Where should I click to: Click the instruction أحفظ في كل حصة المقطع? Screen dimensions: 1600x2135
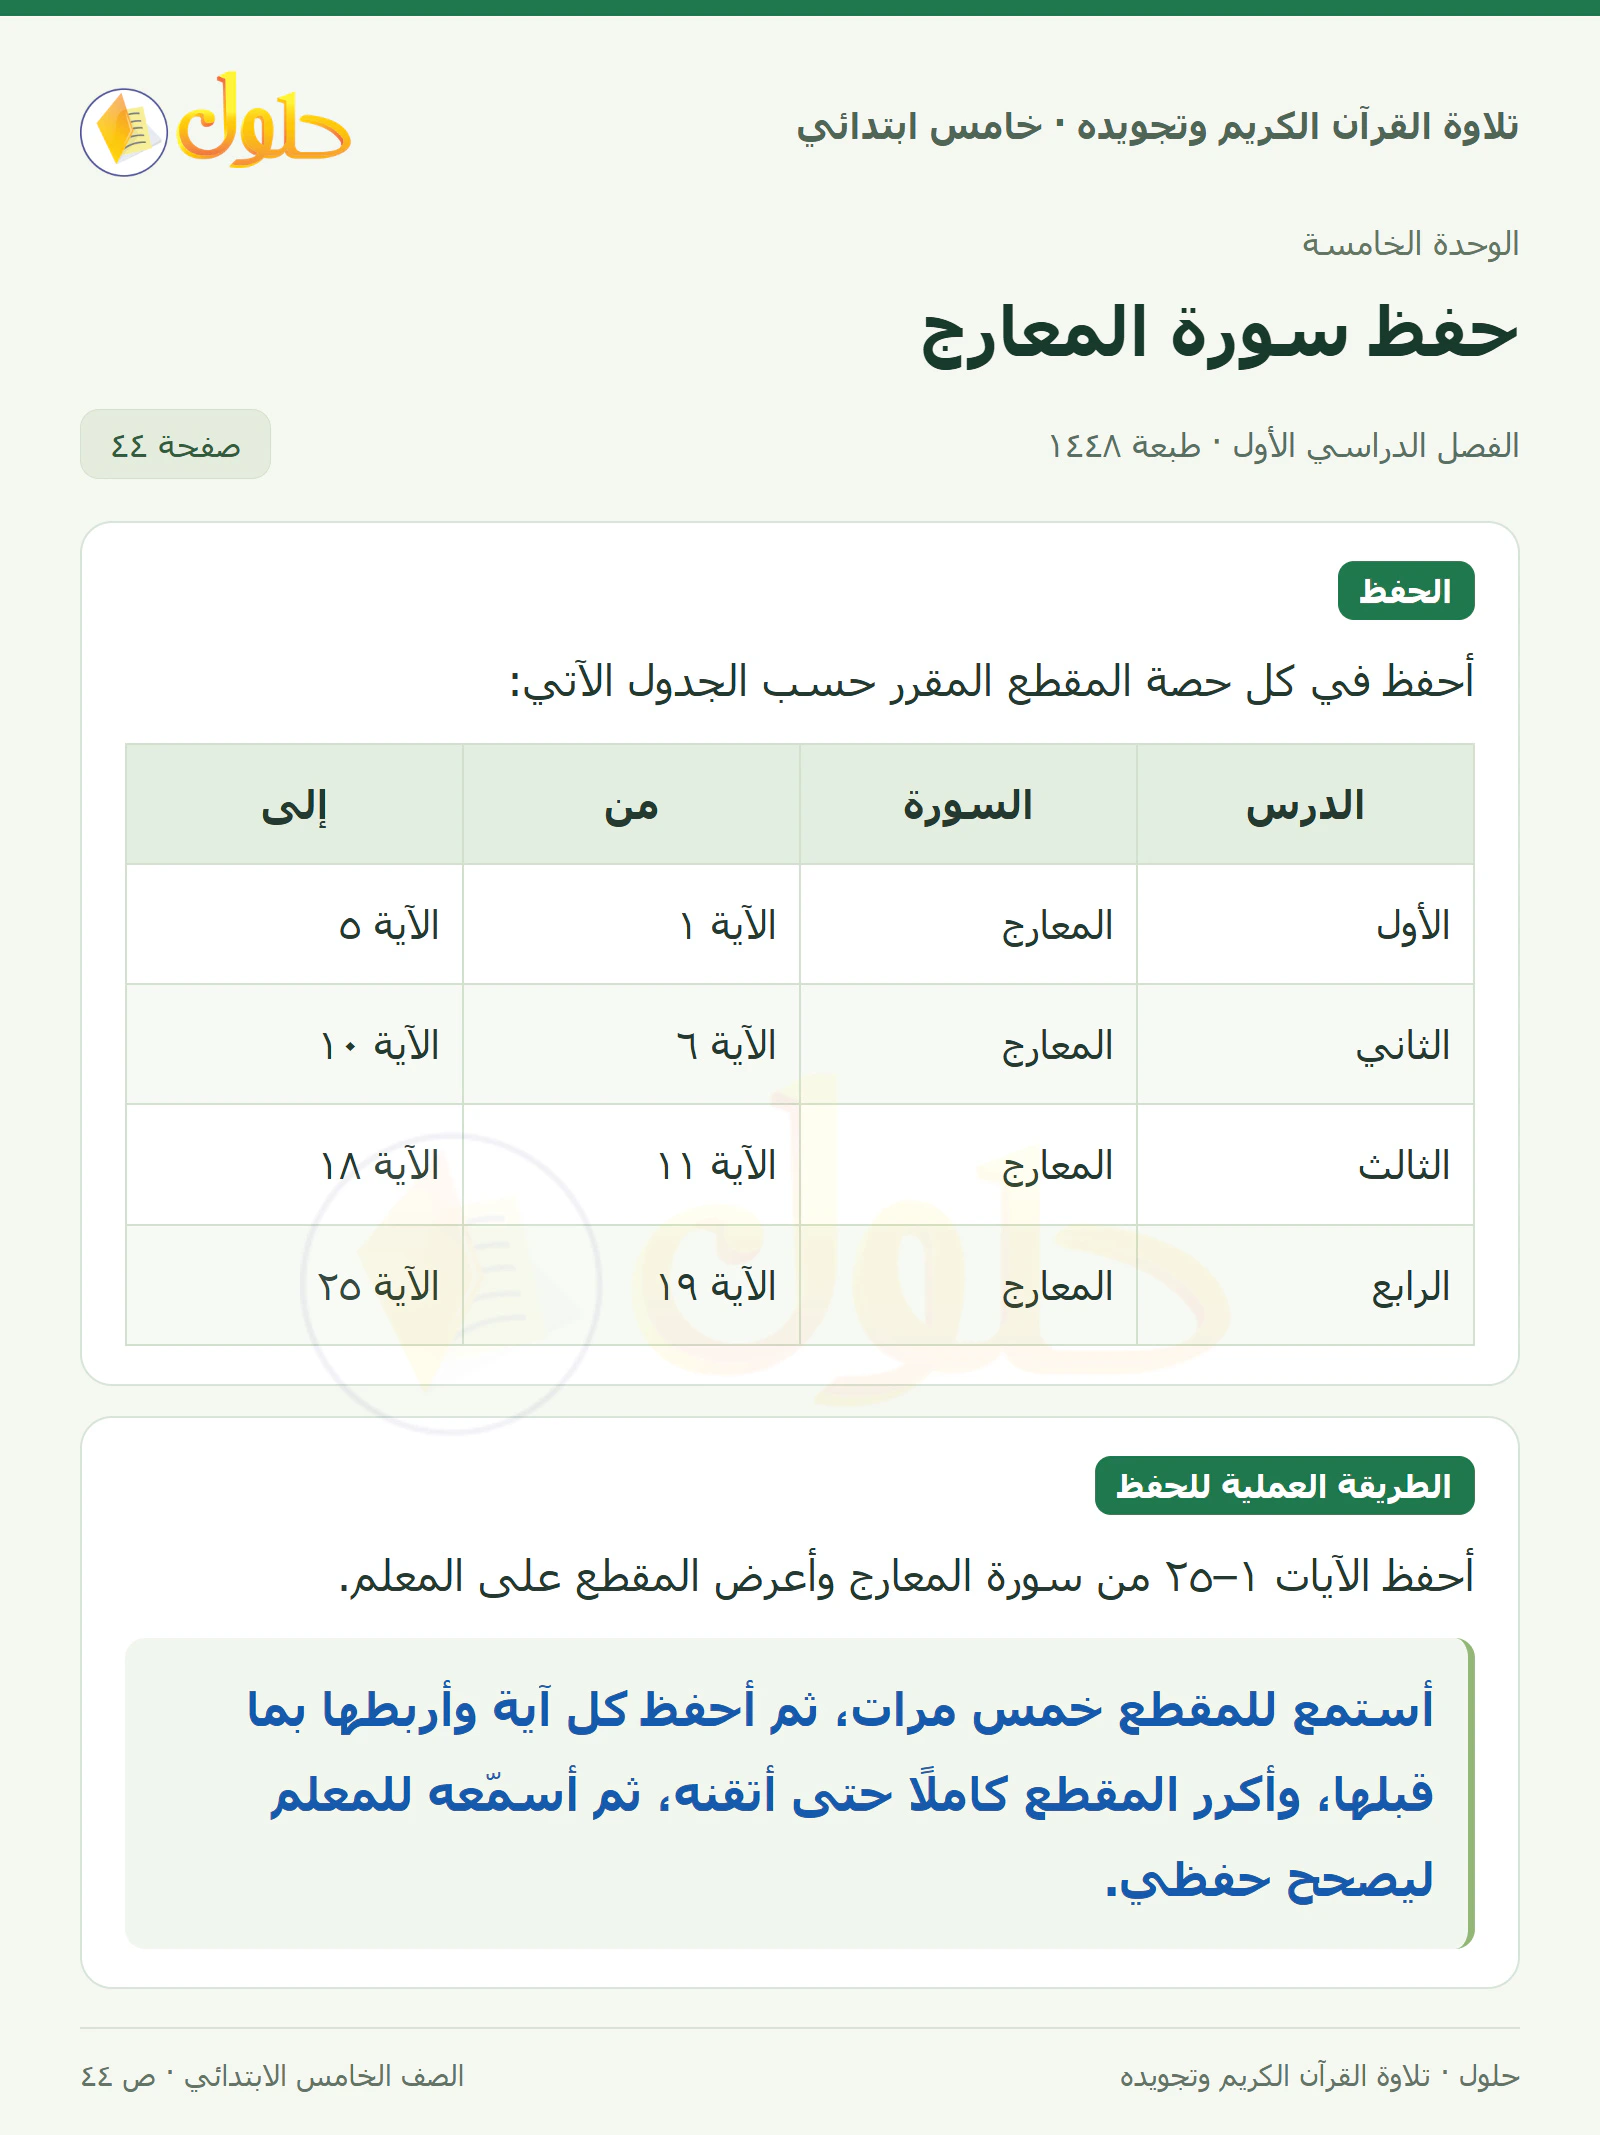coord(992,682)
